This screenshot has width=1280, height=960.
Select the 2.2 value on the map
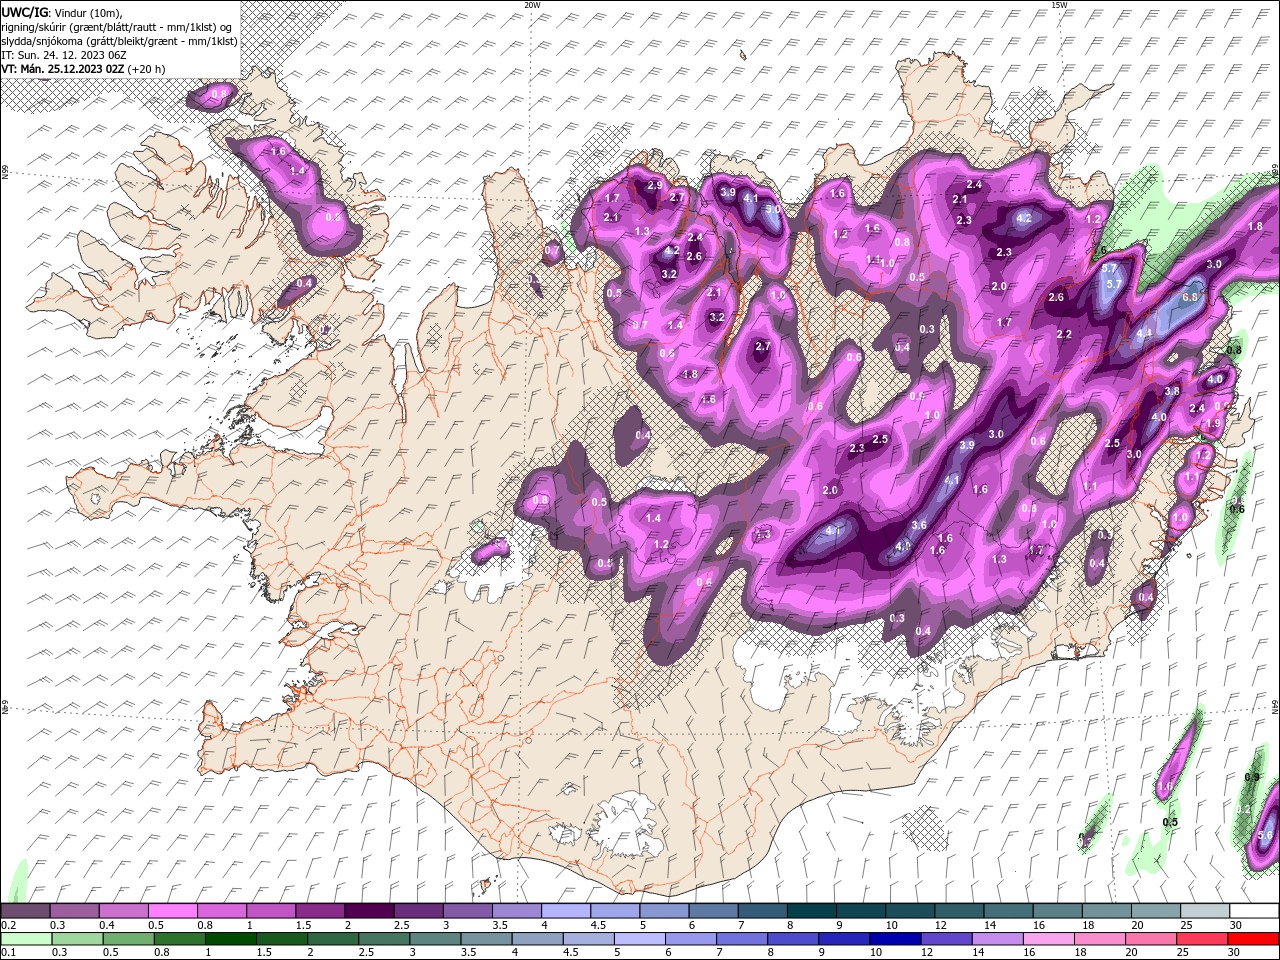click(1064, 335)
